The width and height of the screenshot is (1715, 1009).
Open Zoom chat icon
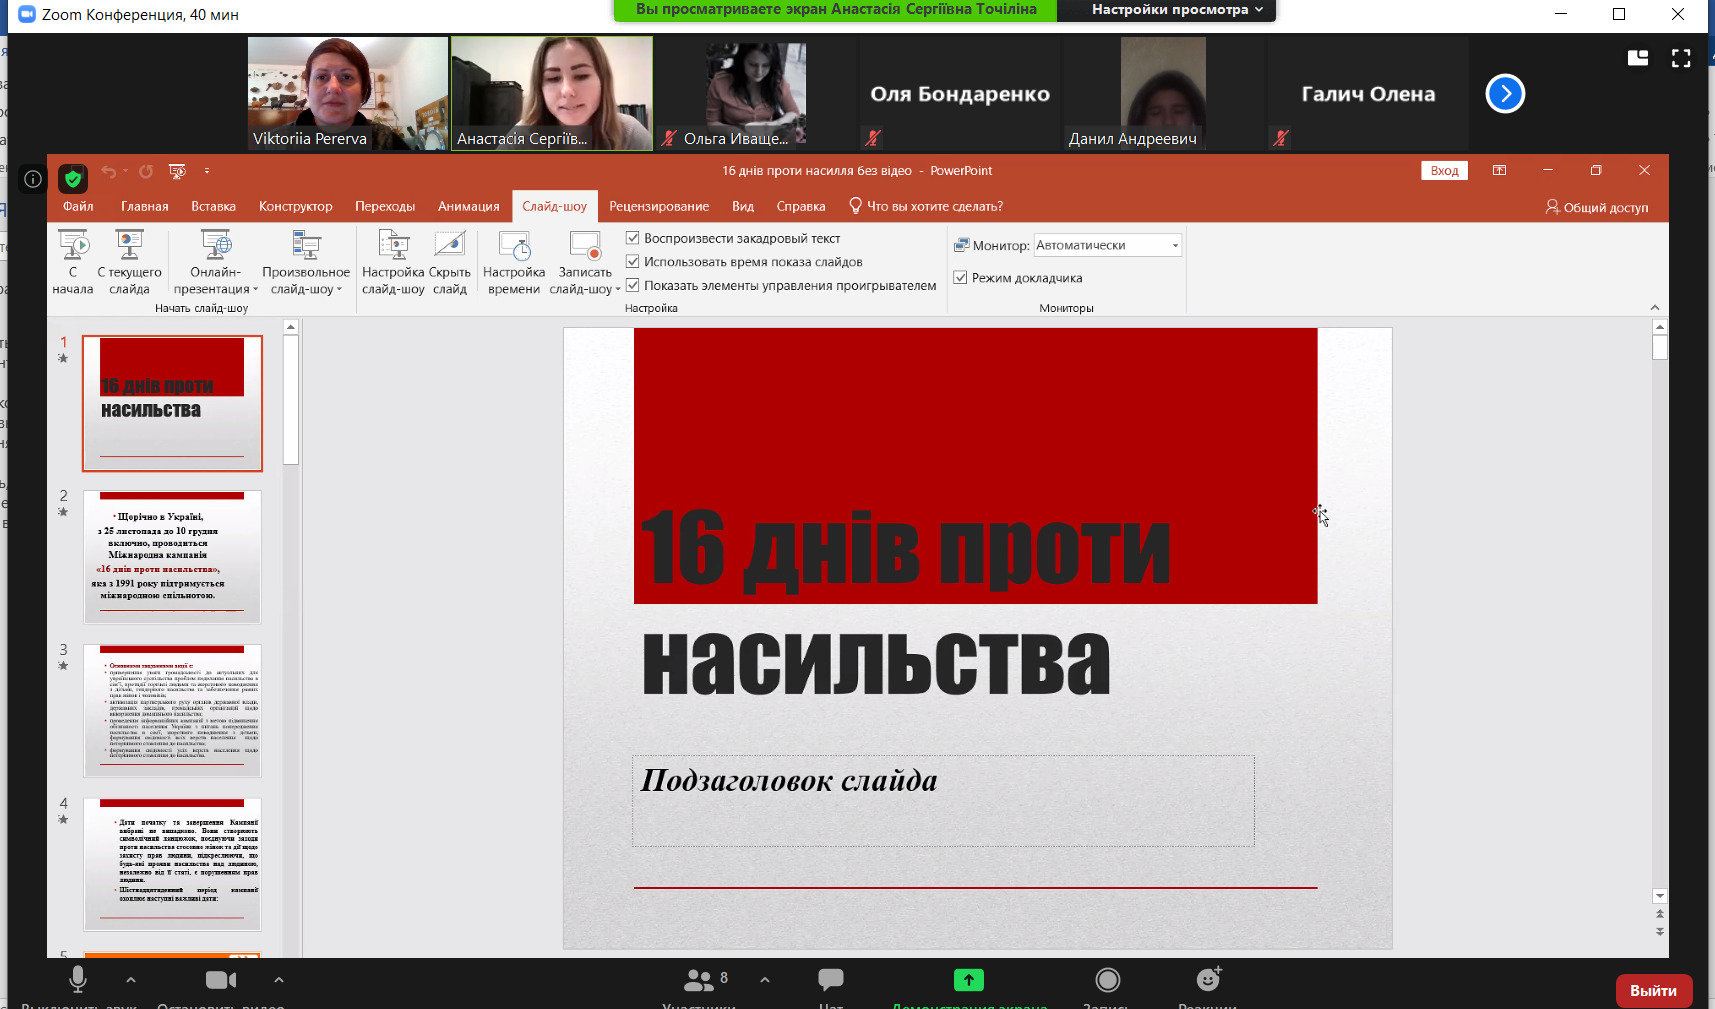pos(831,979)
